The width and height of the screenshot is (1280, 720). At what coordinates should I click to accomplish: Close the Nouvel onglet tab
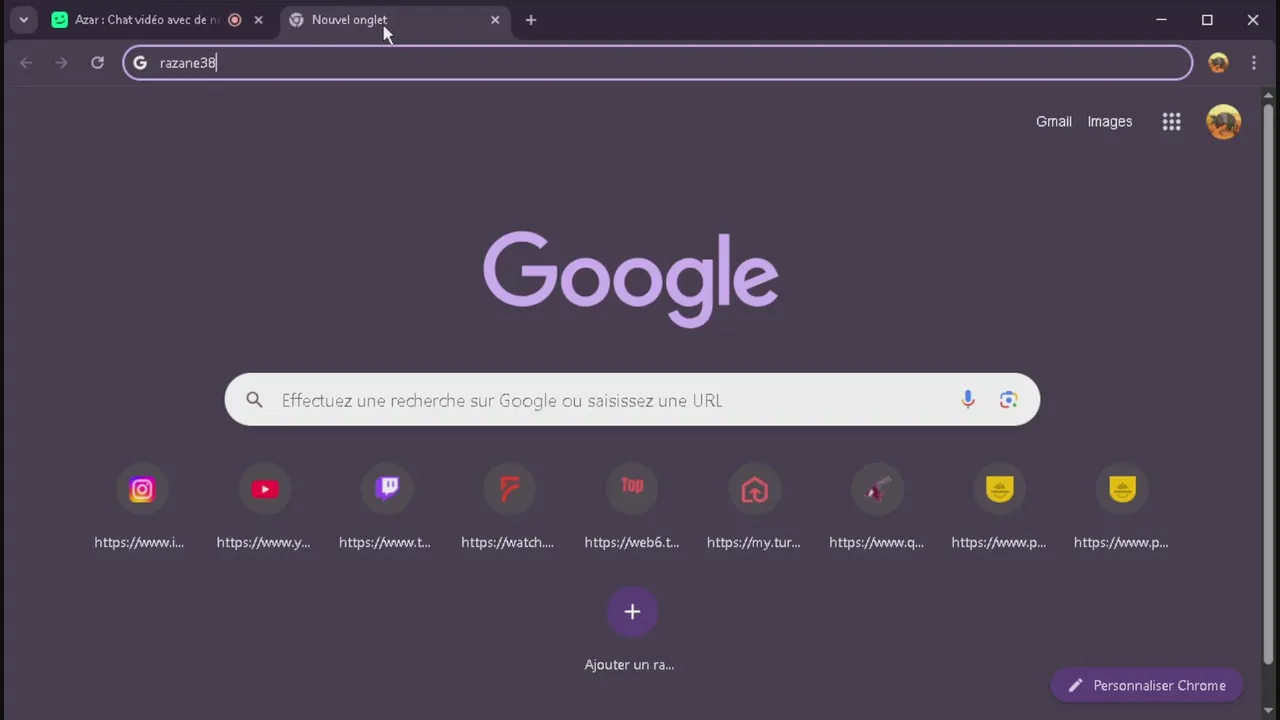495,20
